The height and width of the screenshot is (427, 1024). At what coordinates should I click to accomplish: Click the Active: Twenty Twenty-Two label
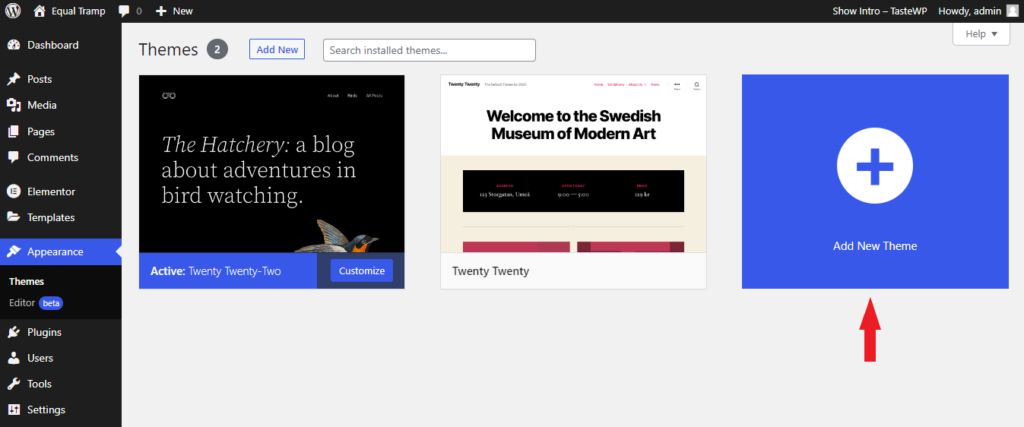pos(216,271)
